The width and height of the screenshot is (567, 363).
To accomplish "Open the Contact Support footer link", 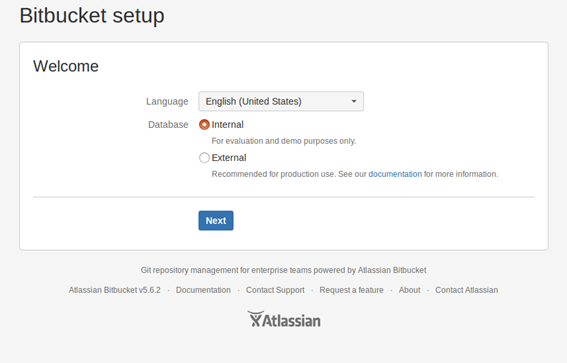I will [x=275, y=290].
